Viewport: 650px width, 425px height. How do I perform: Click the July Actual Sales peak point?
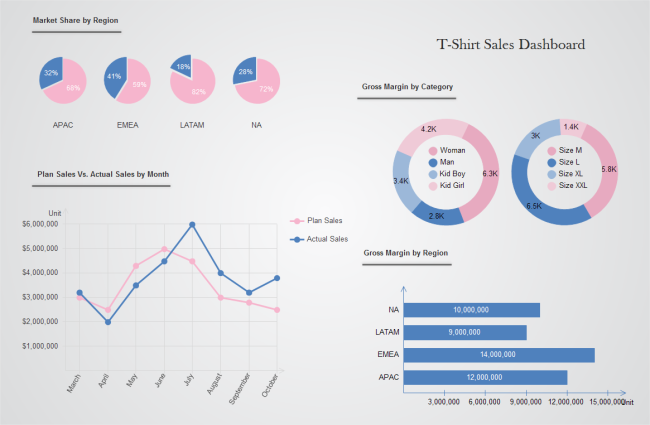click(x=192, y=225)
